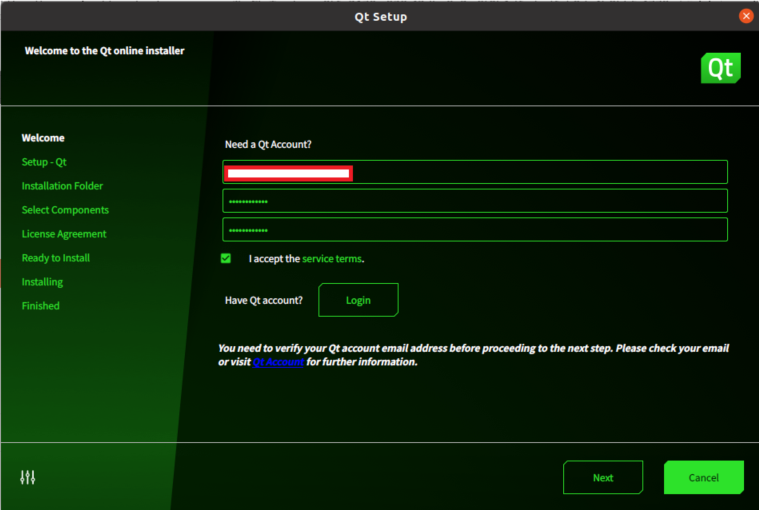This screenshot has width=759, height=510.
Task: Click the Login button
Action: [358, 300]
